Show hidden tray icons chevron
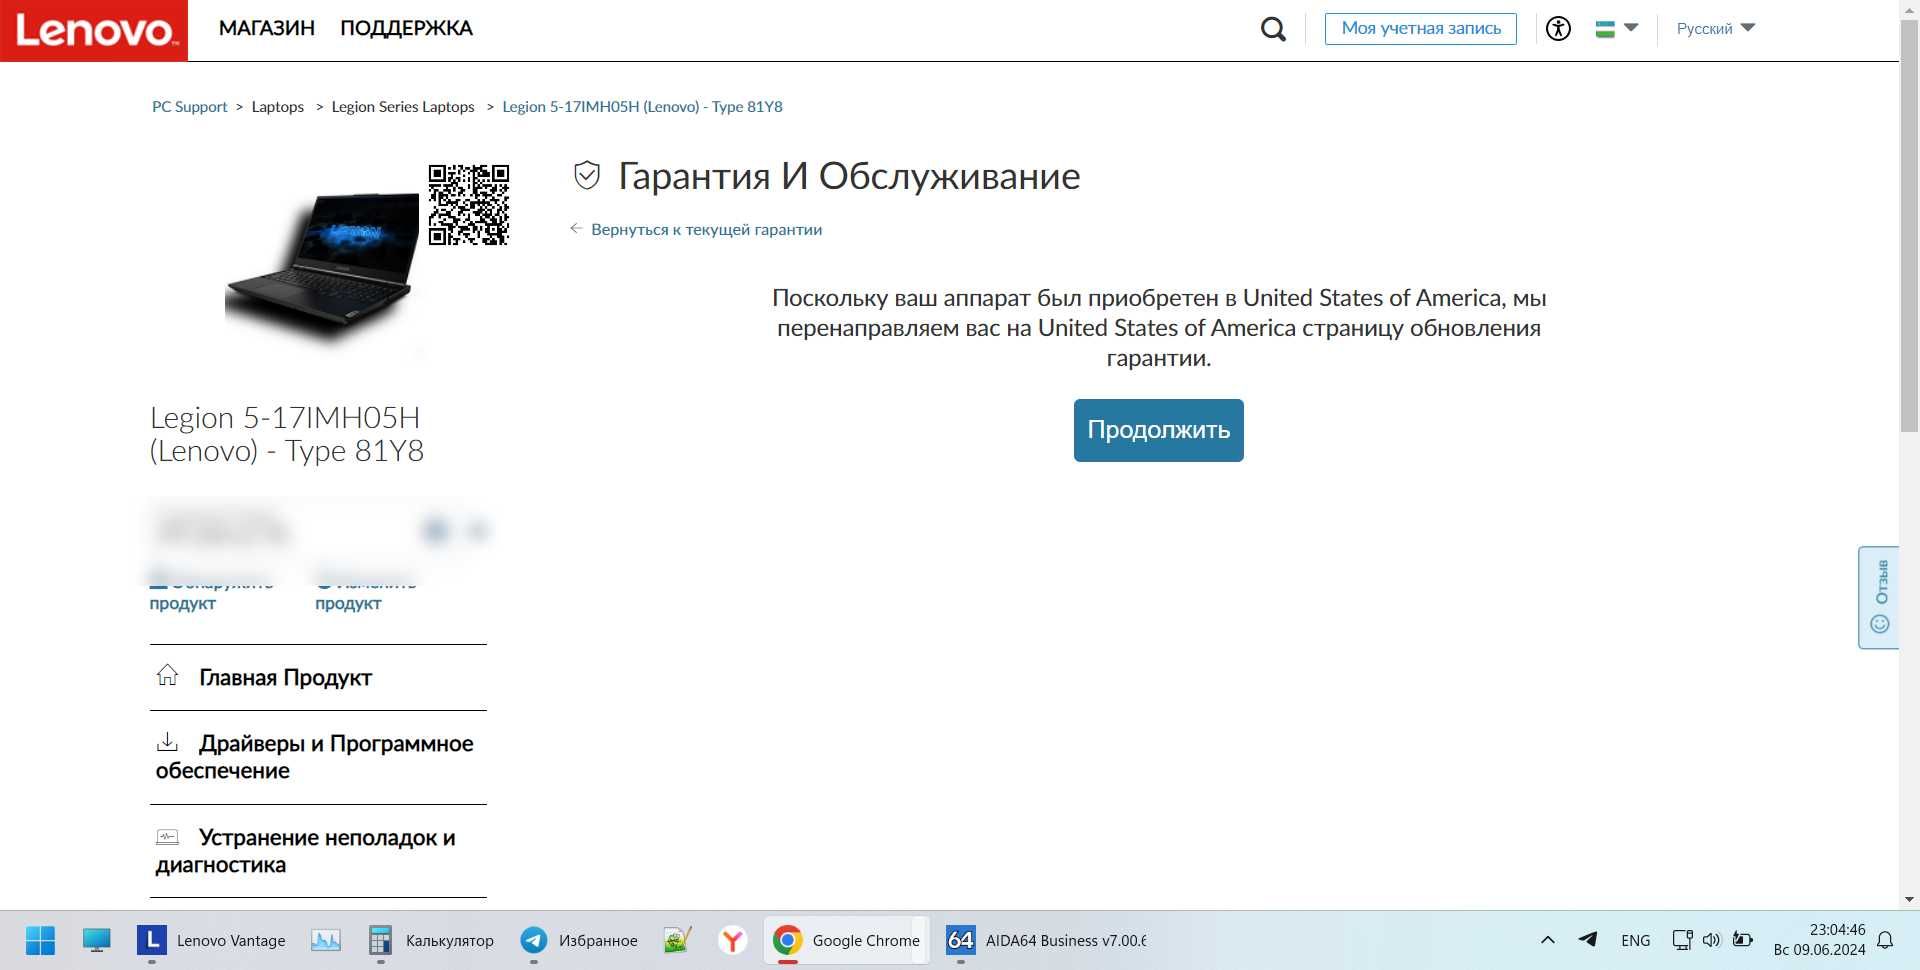The height and width of the screenshot is (970, 1920). click(x=1547, y=940)
